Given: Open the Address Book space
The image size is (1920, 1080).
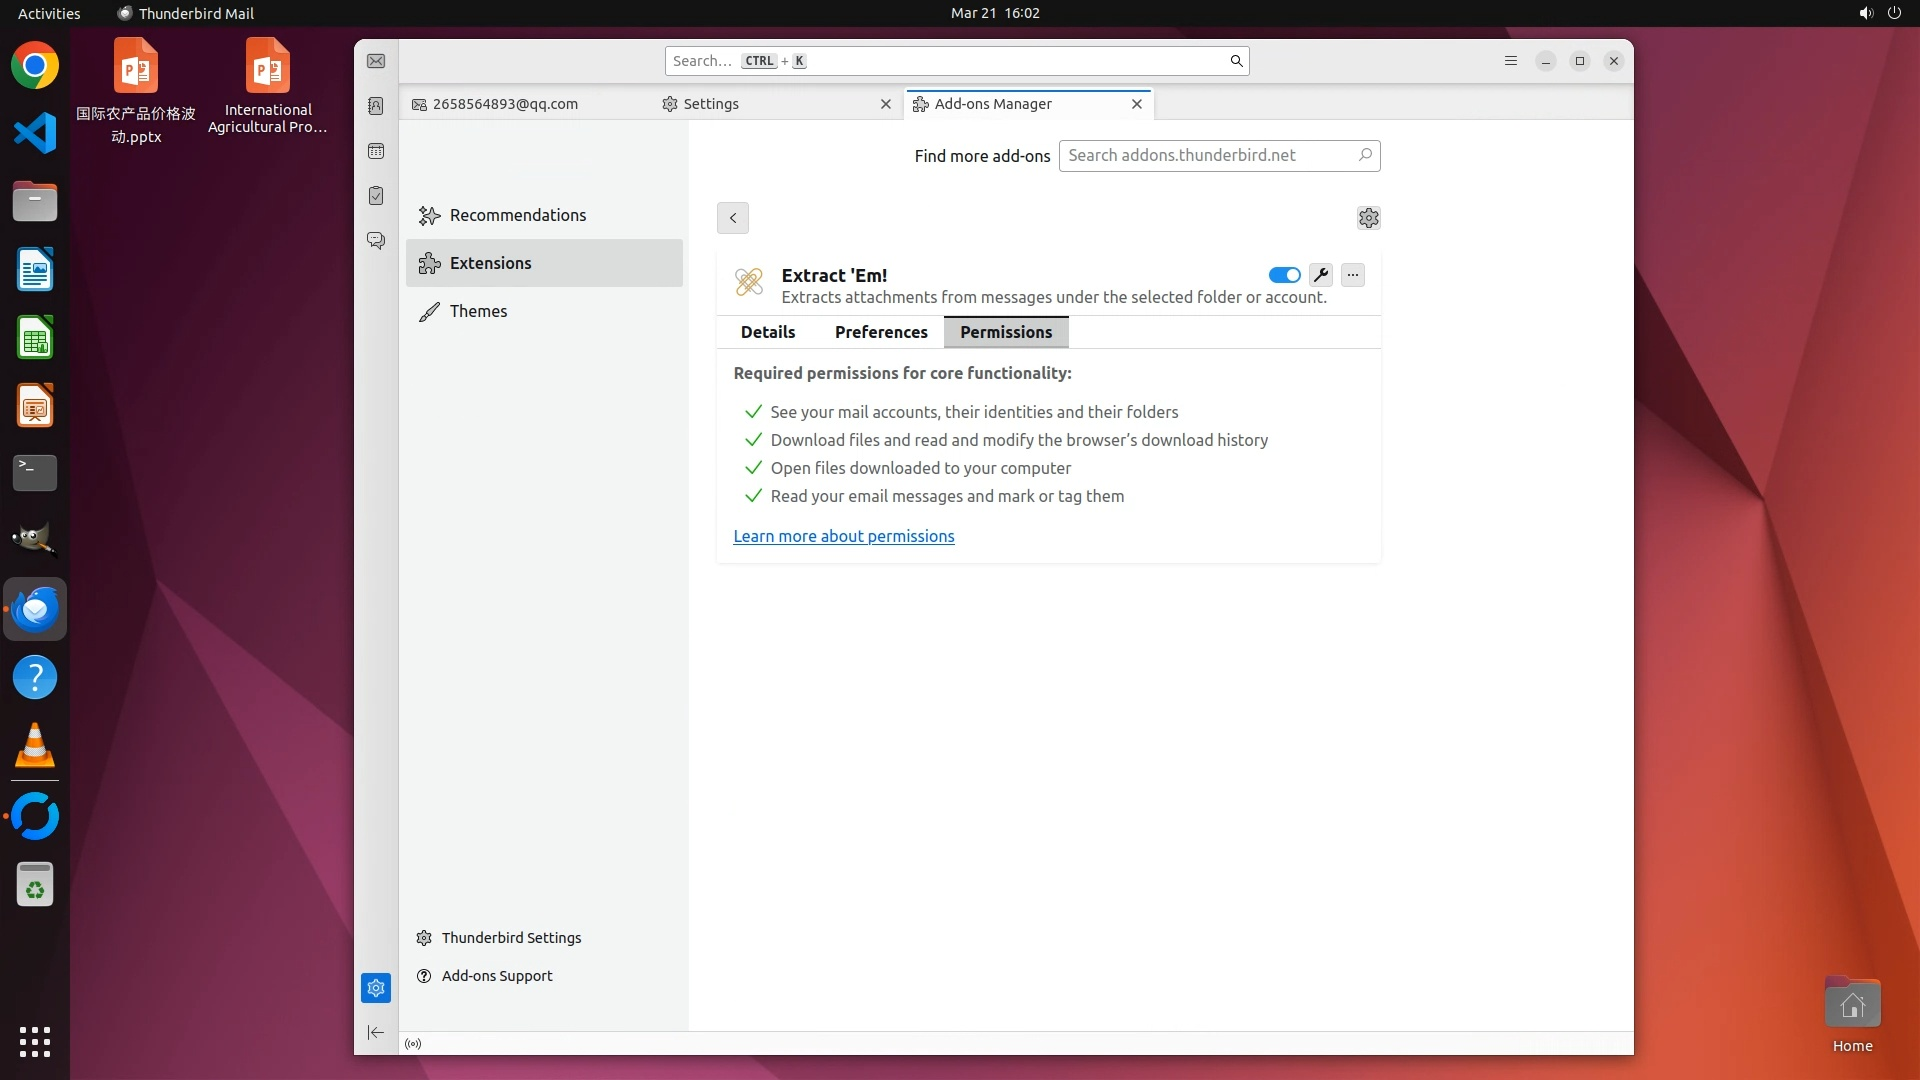Looking at the screenshot, I should (x=376, y=106).
